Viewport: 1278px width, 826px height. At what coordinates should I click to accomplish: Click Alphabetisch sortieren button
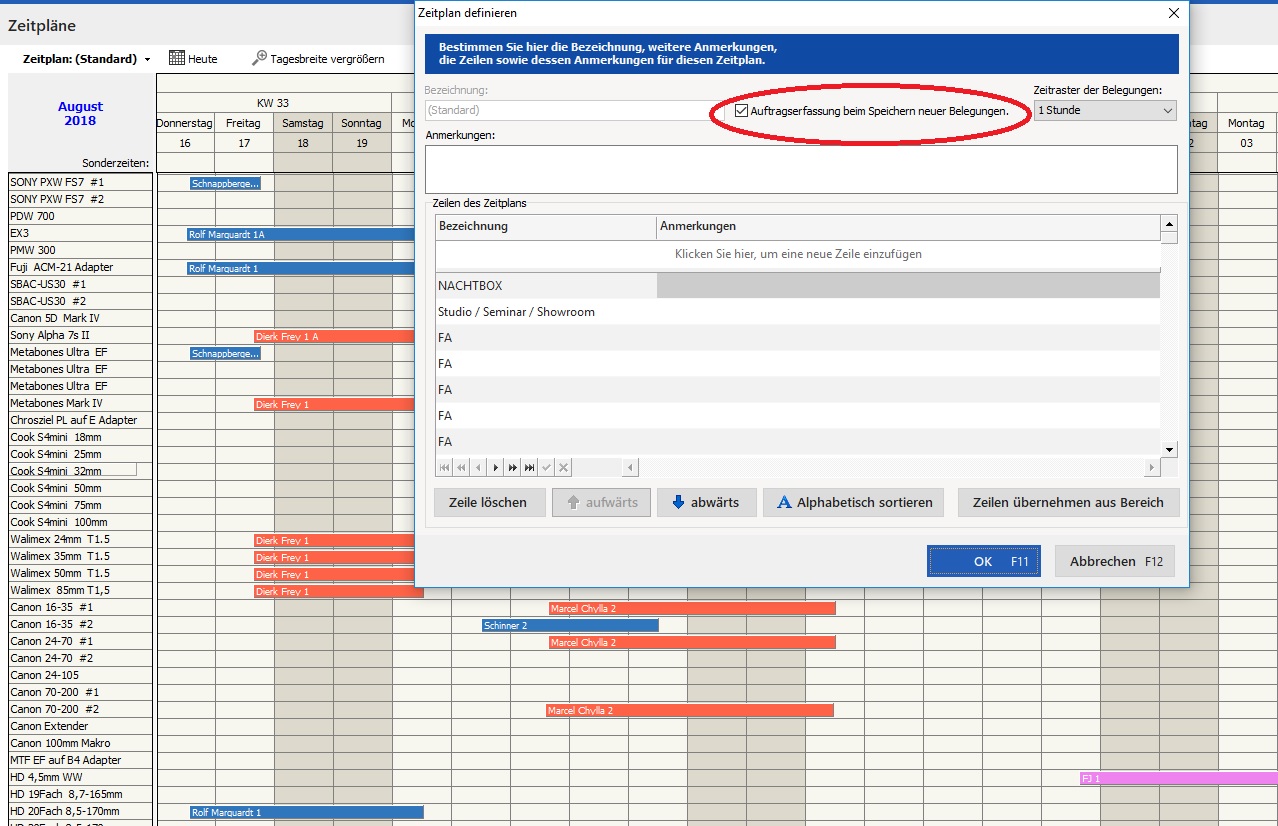click(x=855, y=502)
